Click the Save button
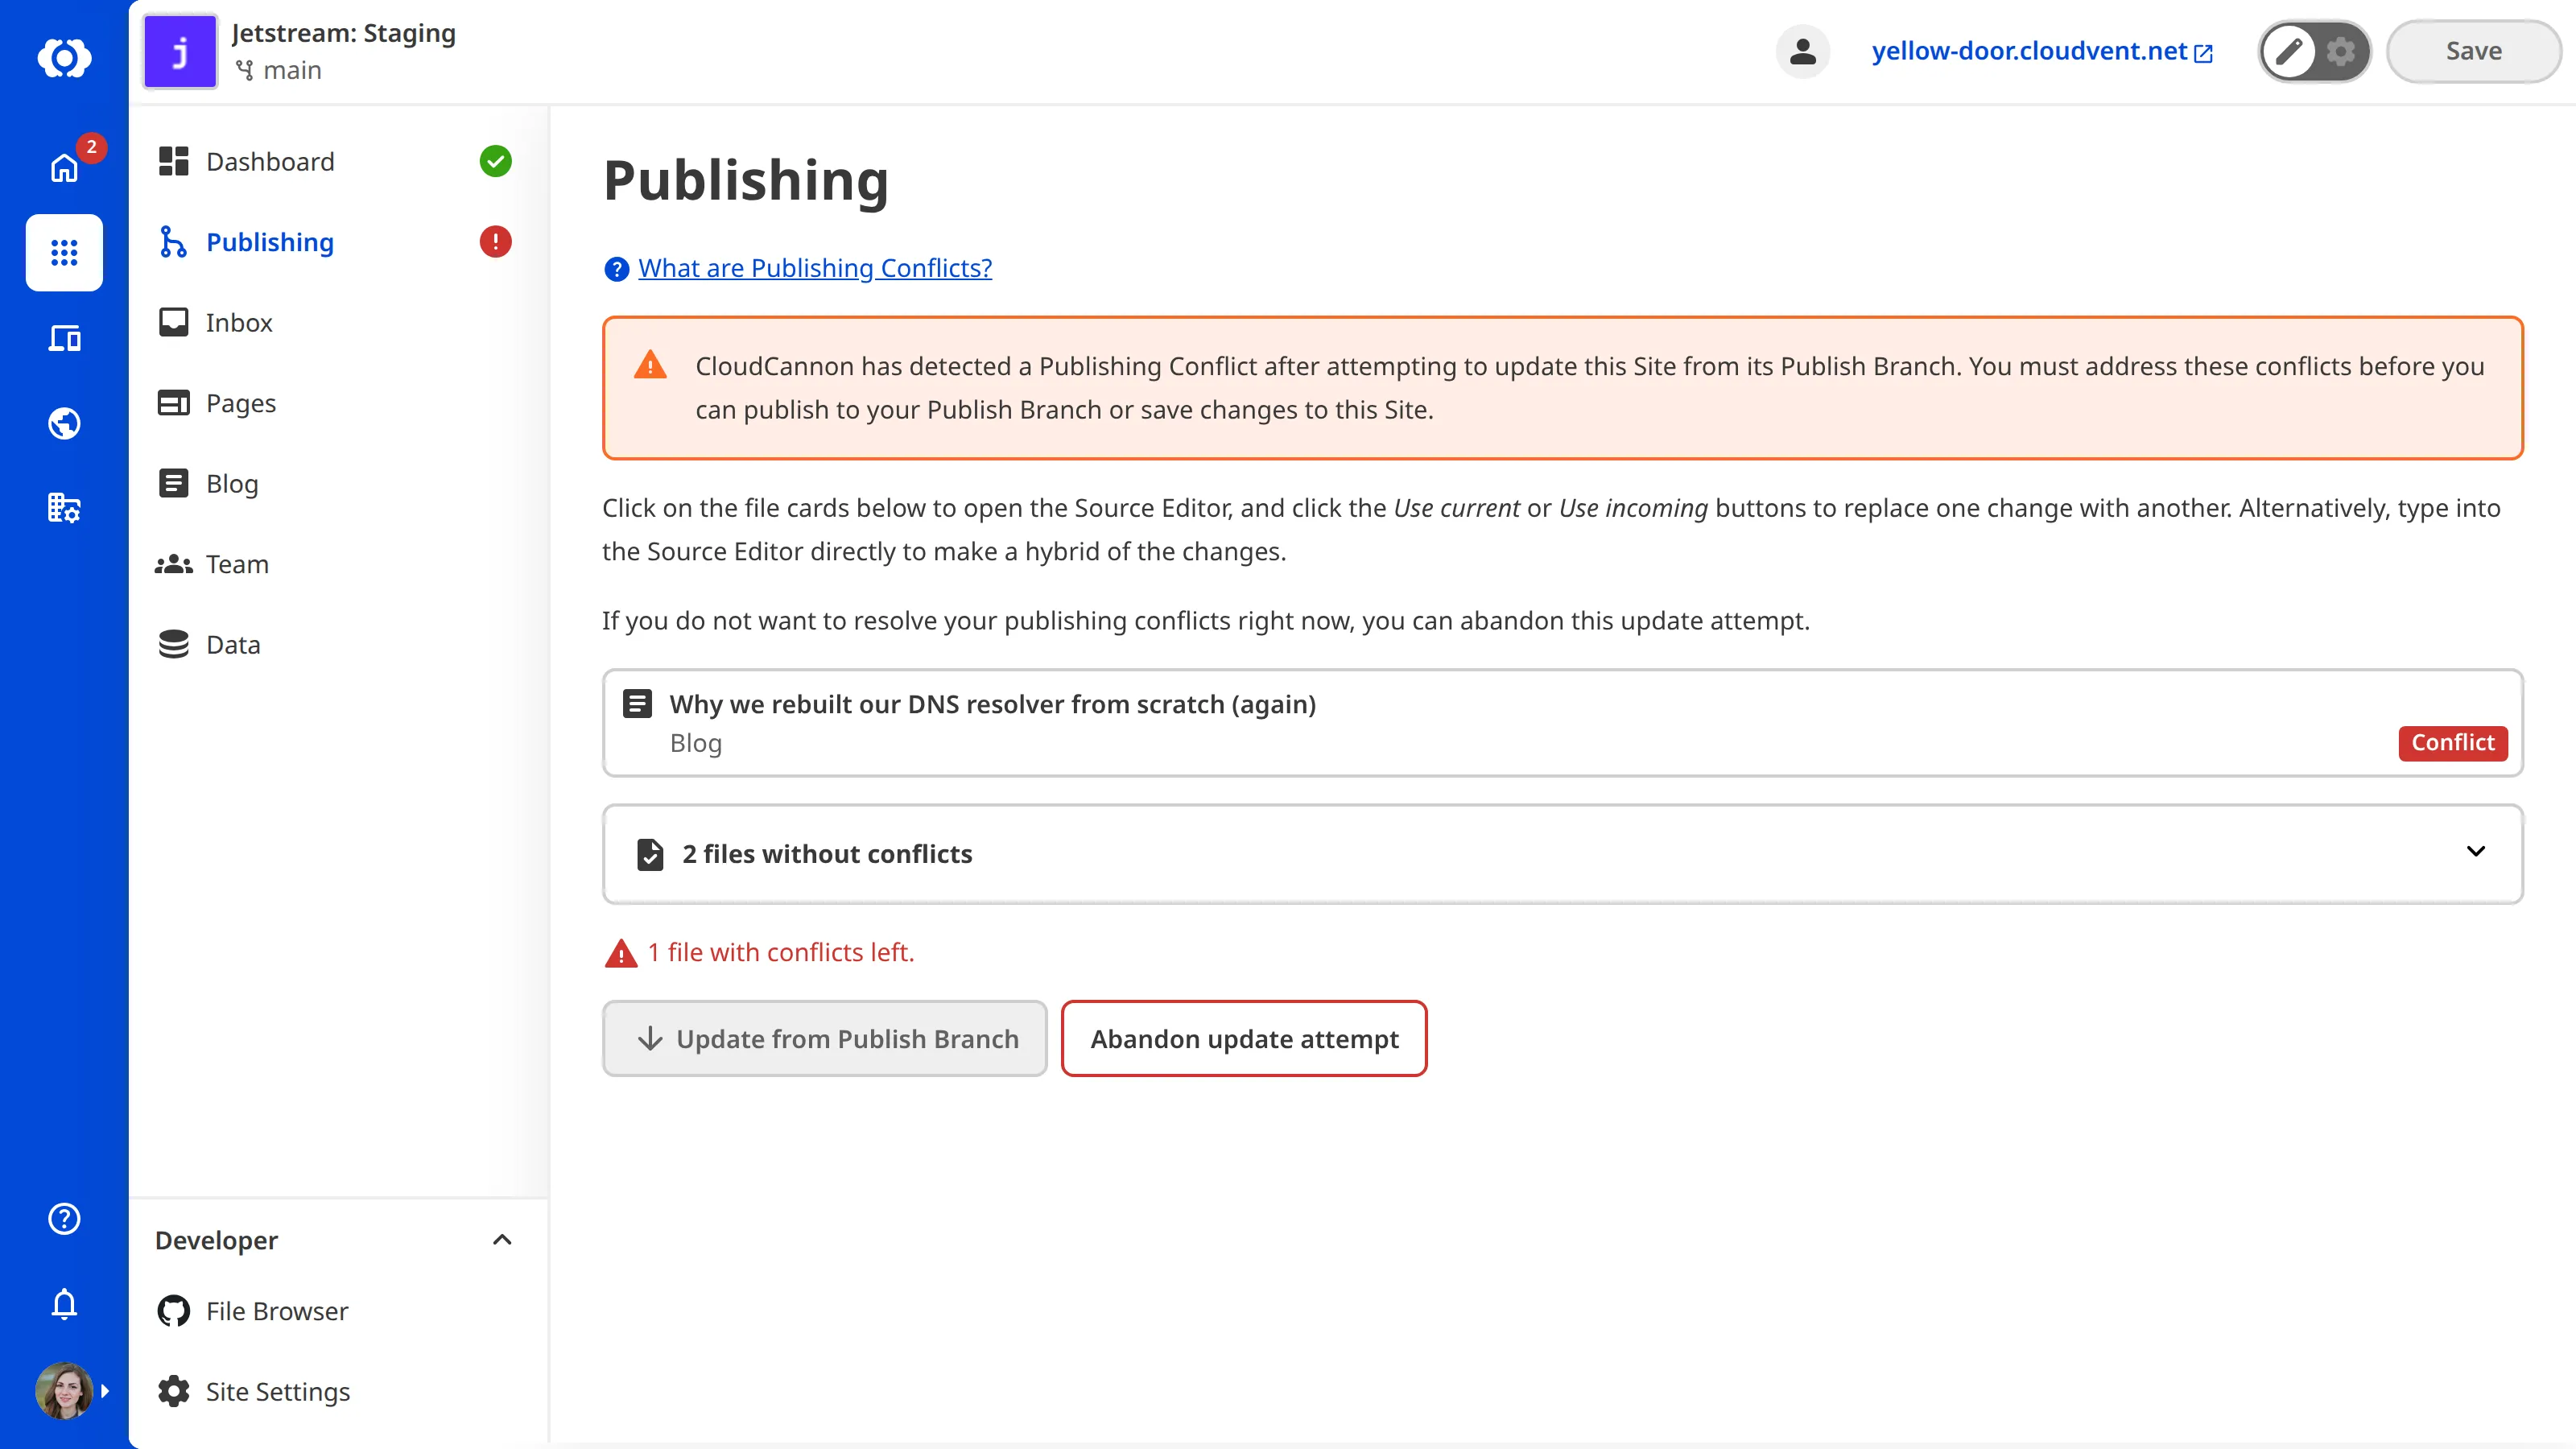Image resolution: width=2576 pixels, height=1449 pixels. click(x=2473, y=51)
